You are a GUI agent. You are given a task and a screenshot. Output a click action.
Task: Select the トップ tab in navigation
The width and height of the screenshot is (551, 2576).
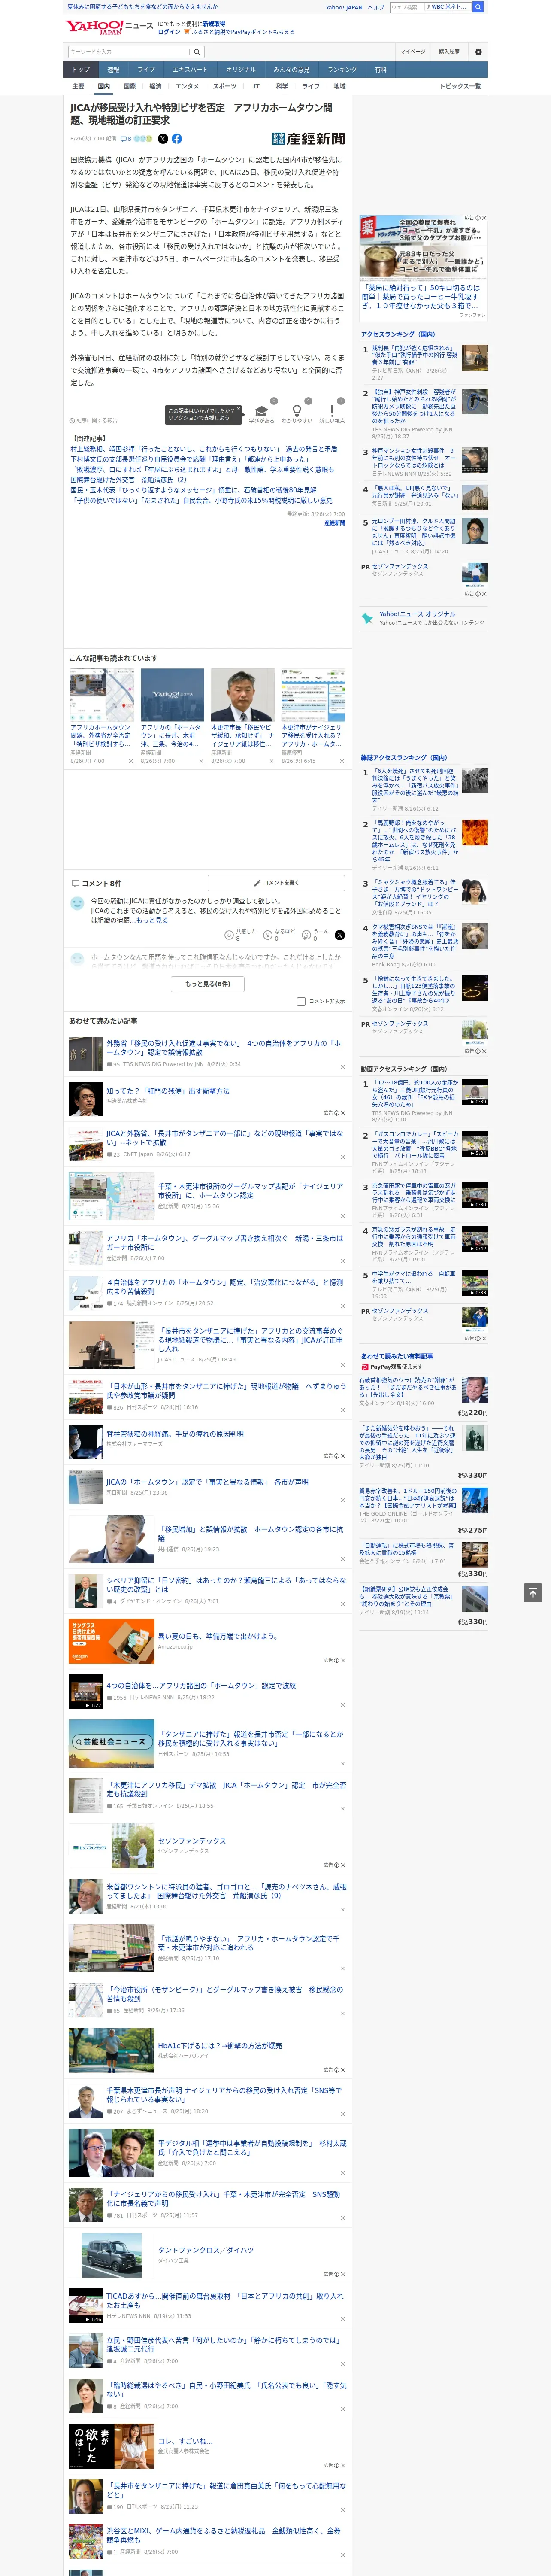[81, 70]
